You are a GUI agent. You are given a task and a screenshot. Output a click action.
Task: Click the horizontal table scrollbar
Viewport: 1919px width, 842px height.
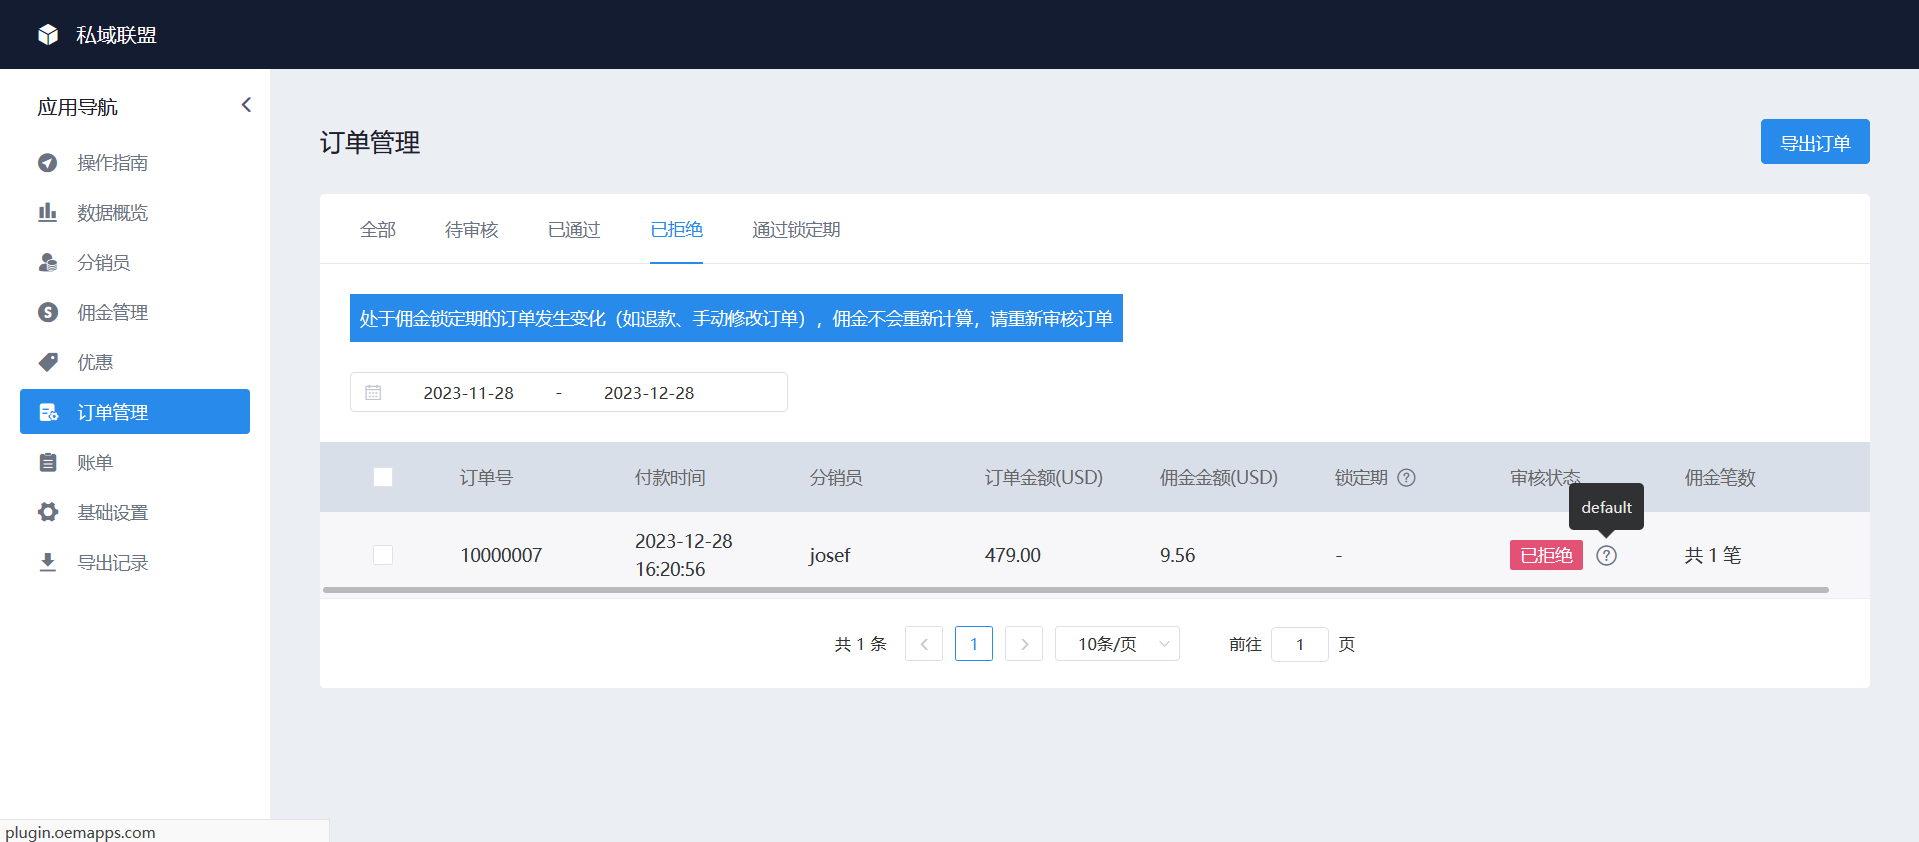point(1076,590)
